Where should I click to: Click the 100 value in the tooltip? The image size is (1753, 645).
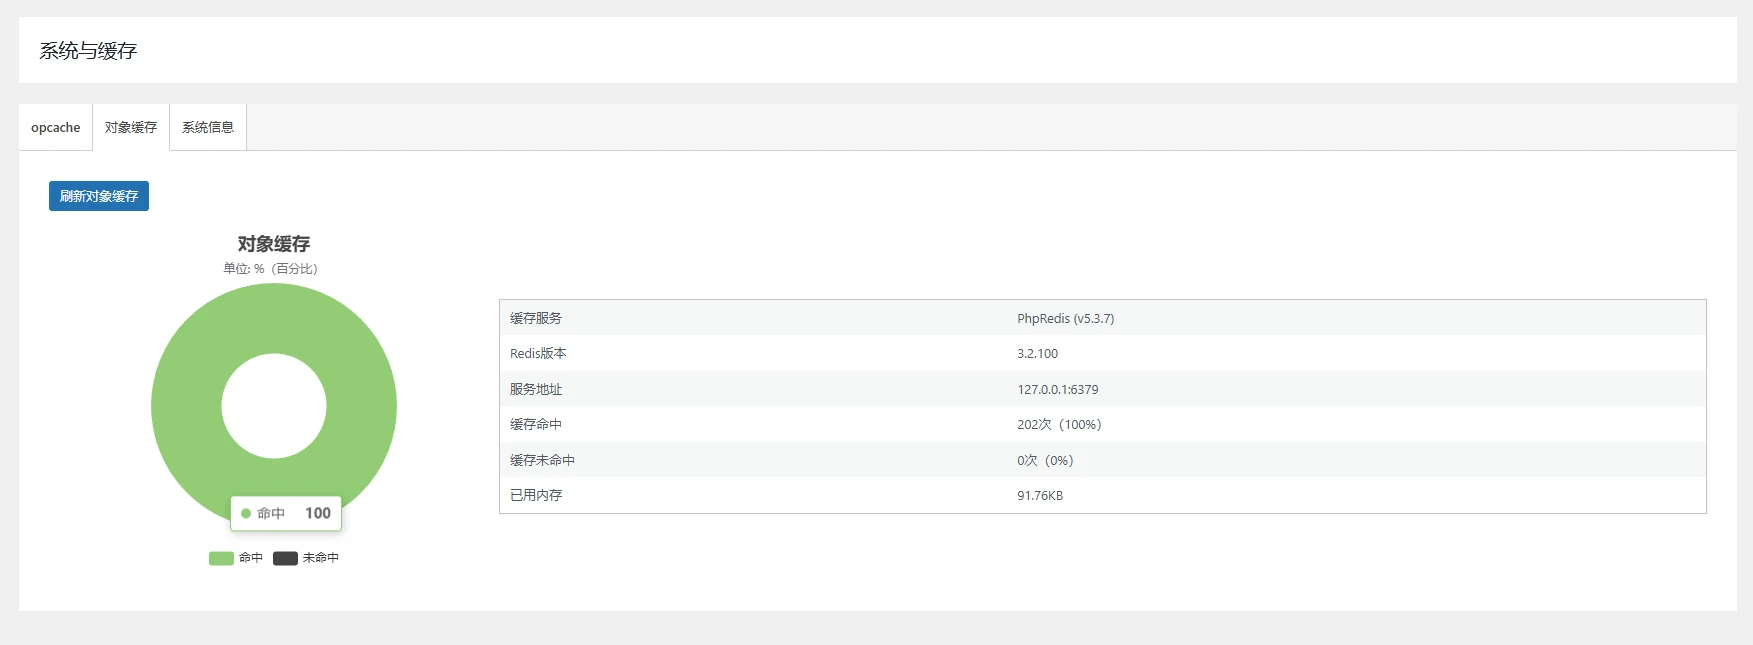pos(318,513)
